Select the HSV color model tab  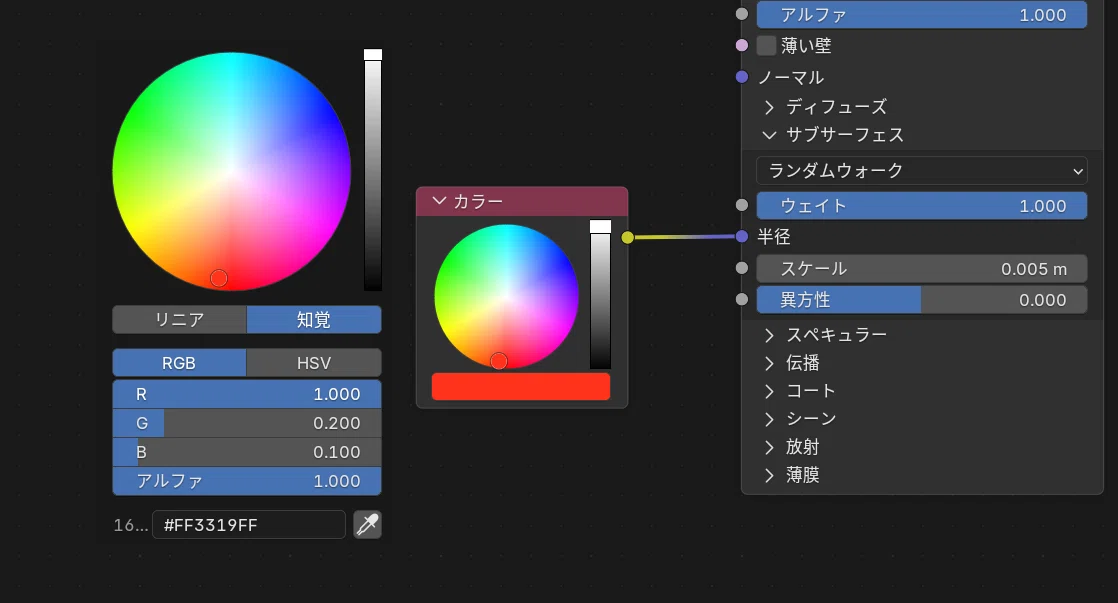point(314,363)
